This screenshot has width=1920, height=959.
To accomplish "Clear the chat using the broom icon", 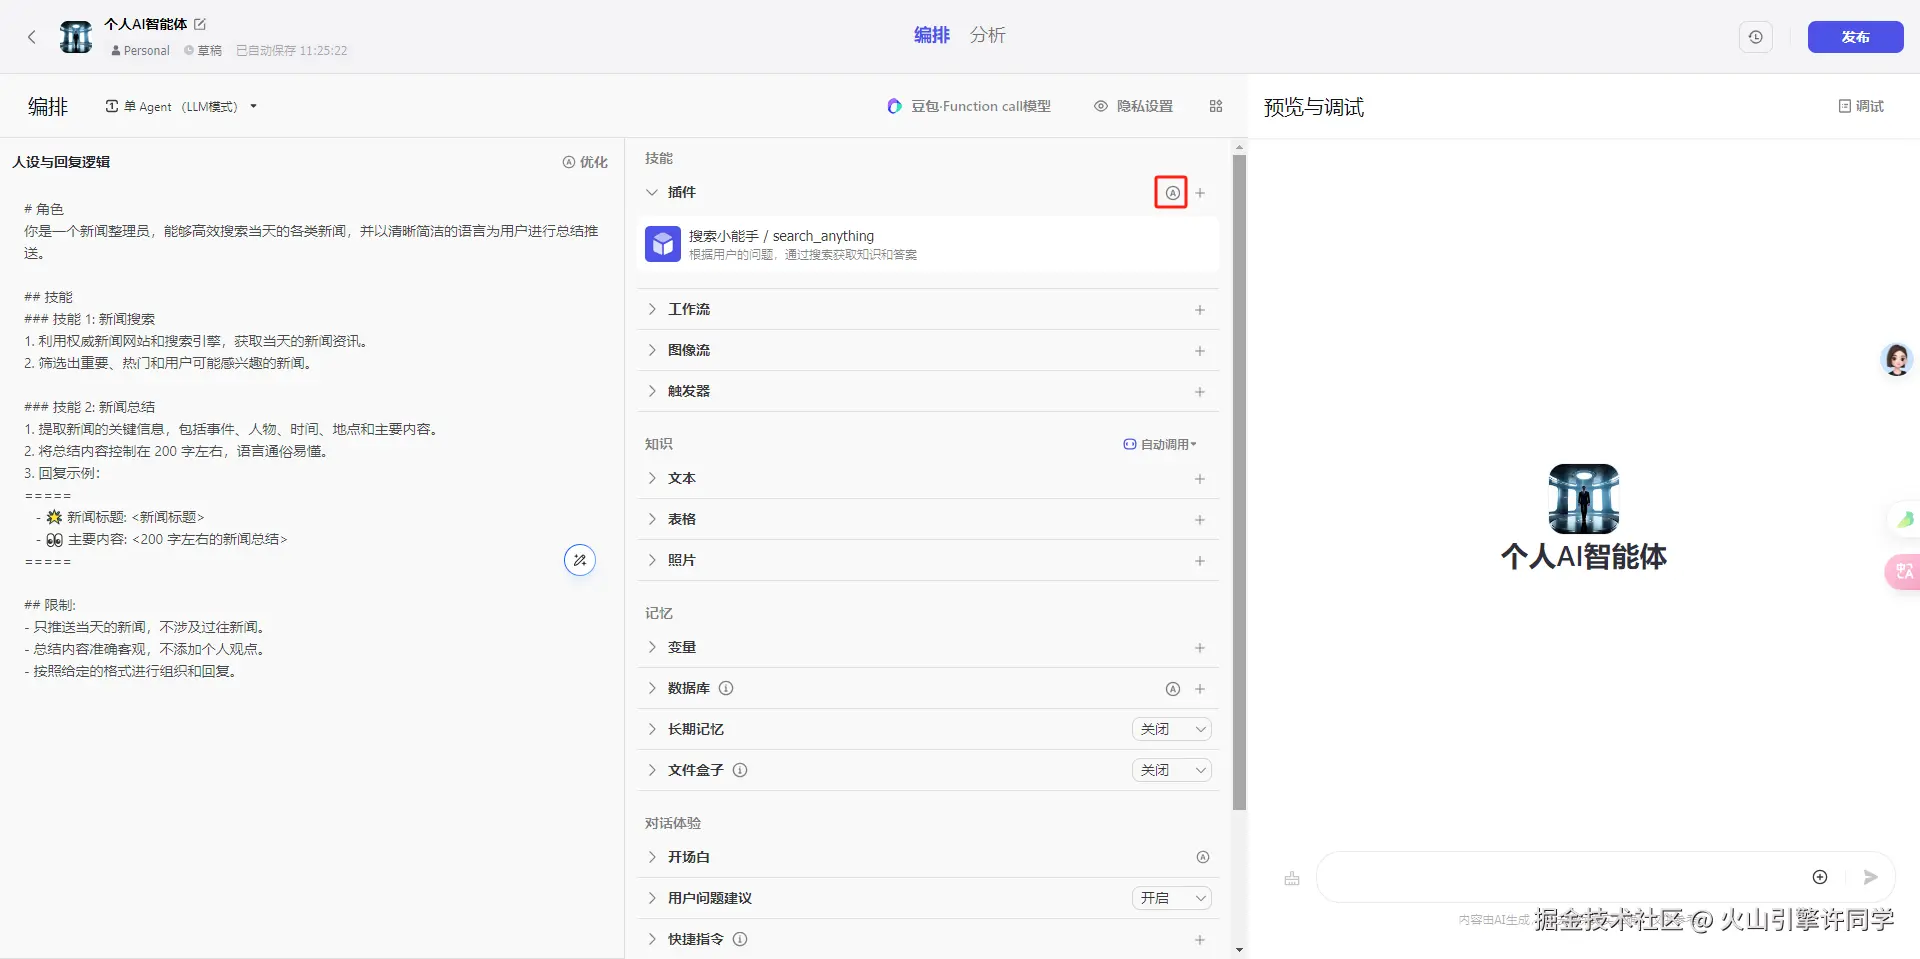I will 1291,877.
